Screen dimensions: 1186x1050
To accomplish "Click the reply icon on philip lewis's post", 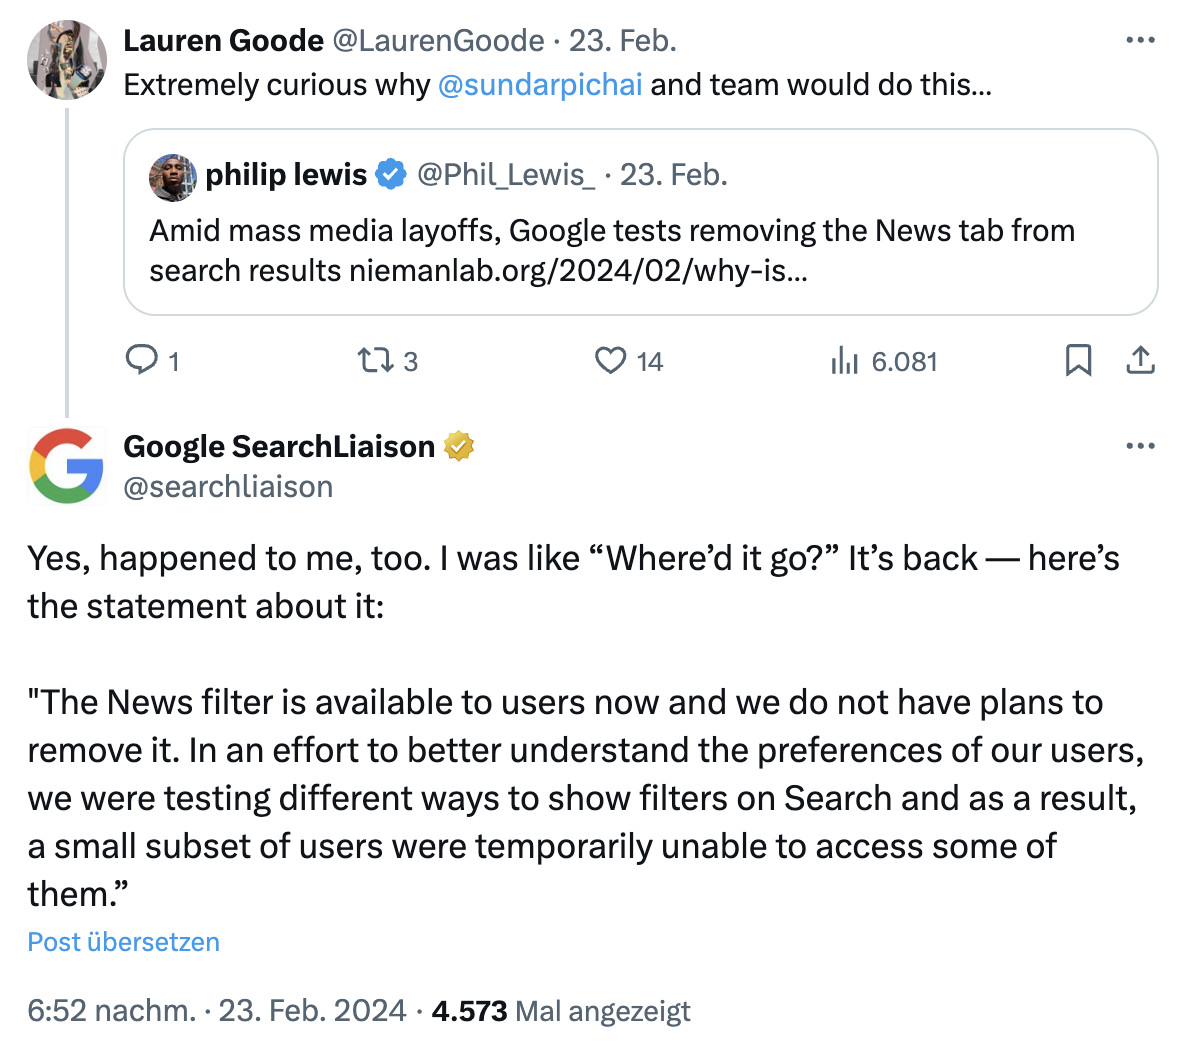I will 141,361.
